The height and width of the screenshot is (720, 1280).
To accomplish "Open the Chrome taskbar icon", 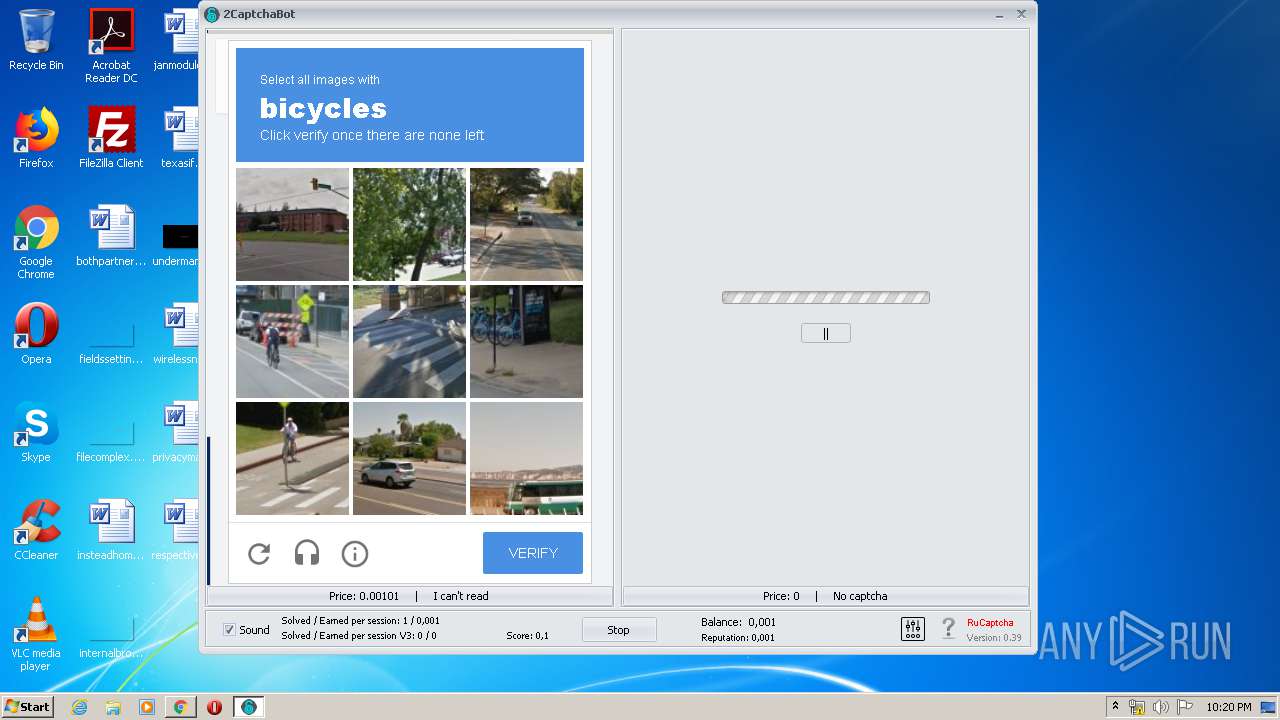I will point(180,707).
